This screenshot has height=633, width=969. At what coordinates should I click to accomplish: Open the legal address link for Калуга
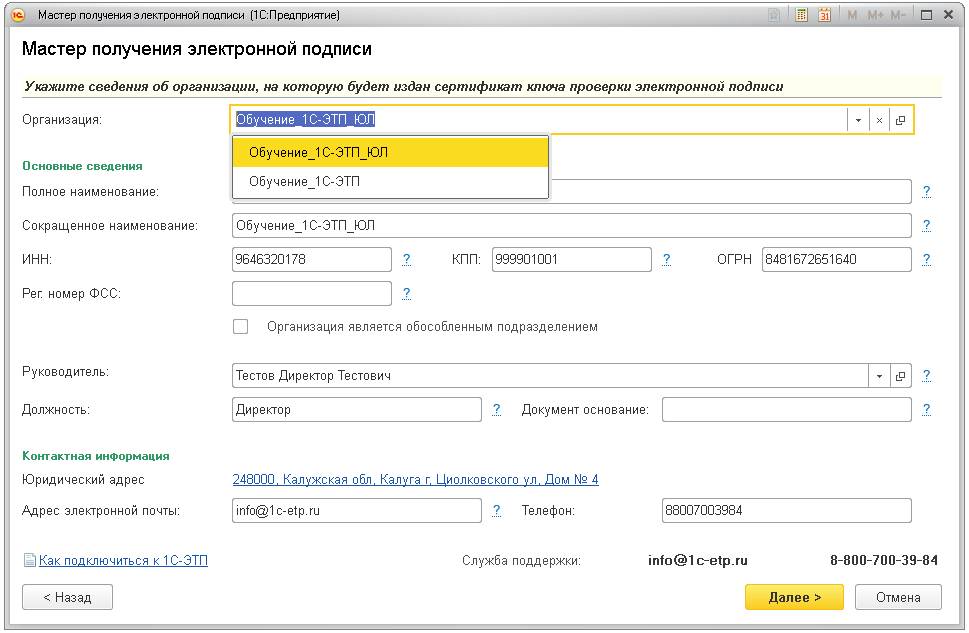click(415, 480)
